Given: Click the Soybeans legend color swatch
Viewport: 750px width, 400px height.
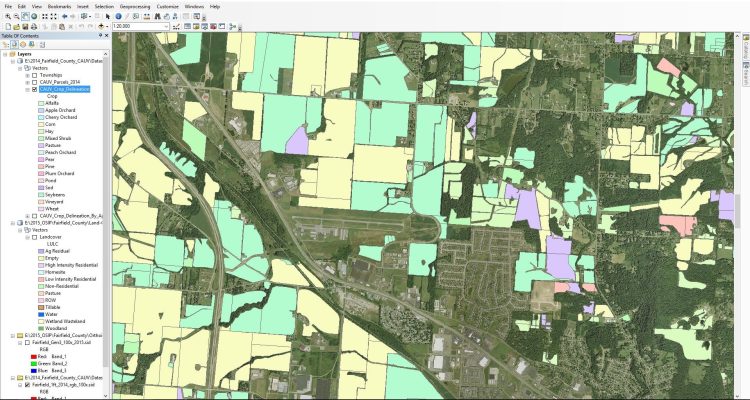Looking at the screenshot, I should pos(40,193).
